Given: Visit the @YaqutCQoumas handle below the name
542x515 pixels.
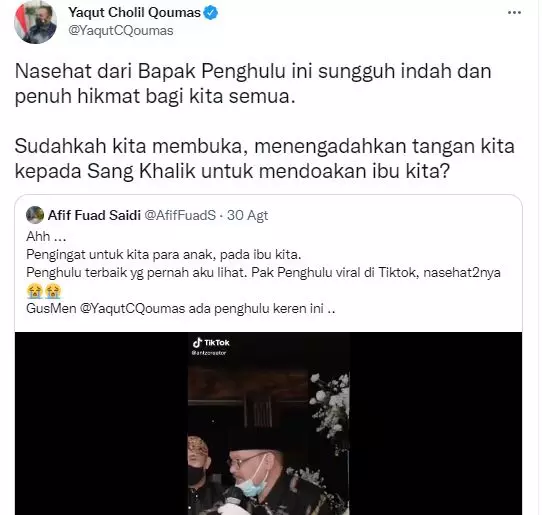Looking at the screenshot, I should coord(121,31).
